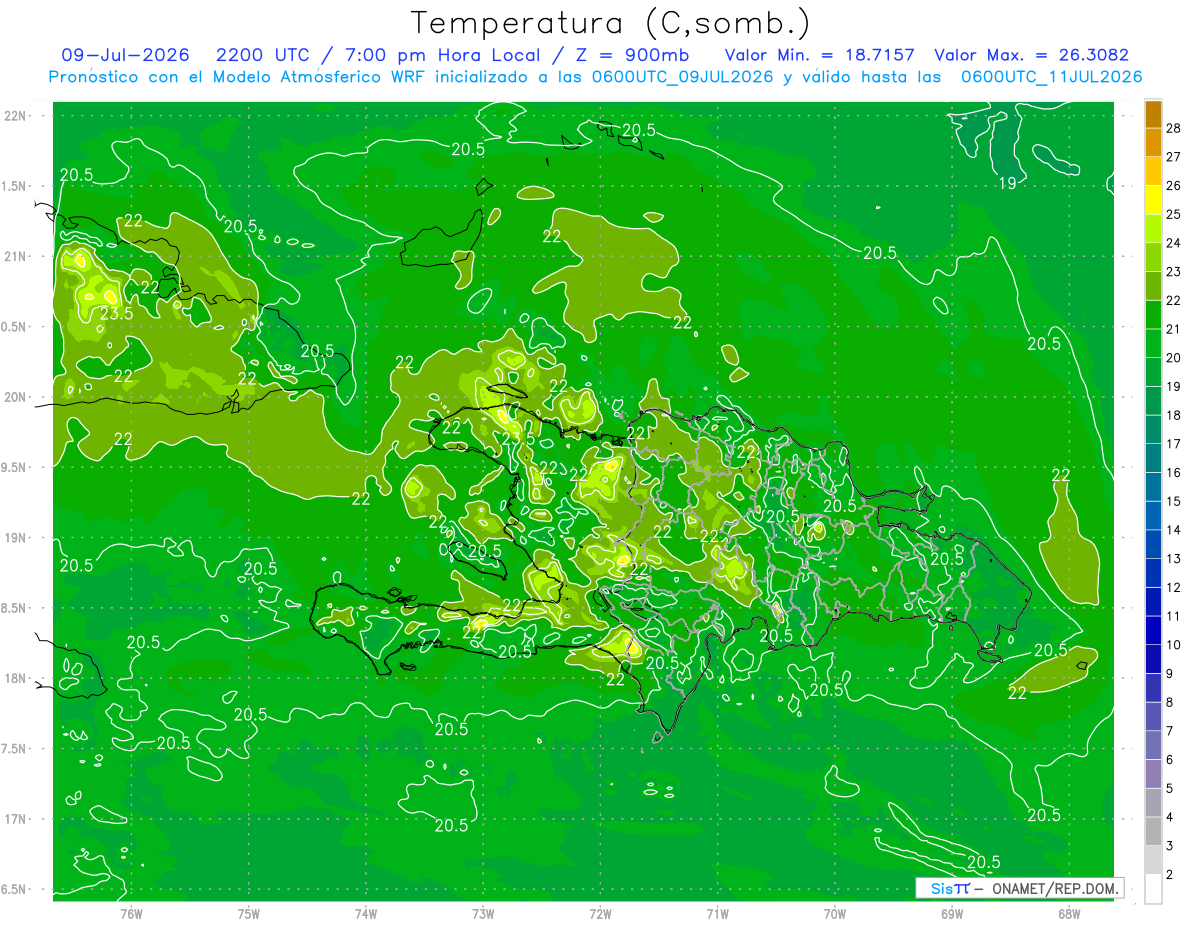
Task: Click the "10" value on the color legend
Action: (1173, 645)
